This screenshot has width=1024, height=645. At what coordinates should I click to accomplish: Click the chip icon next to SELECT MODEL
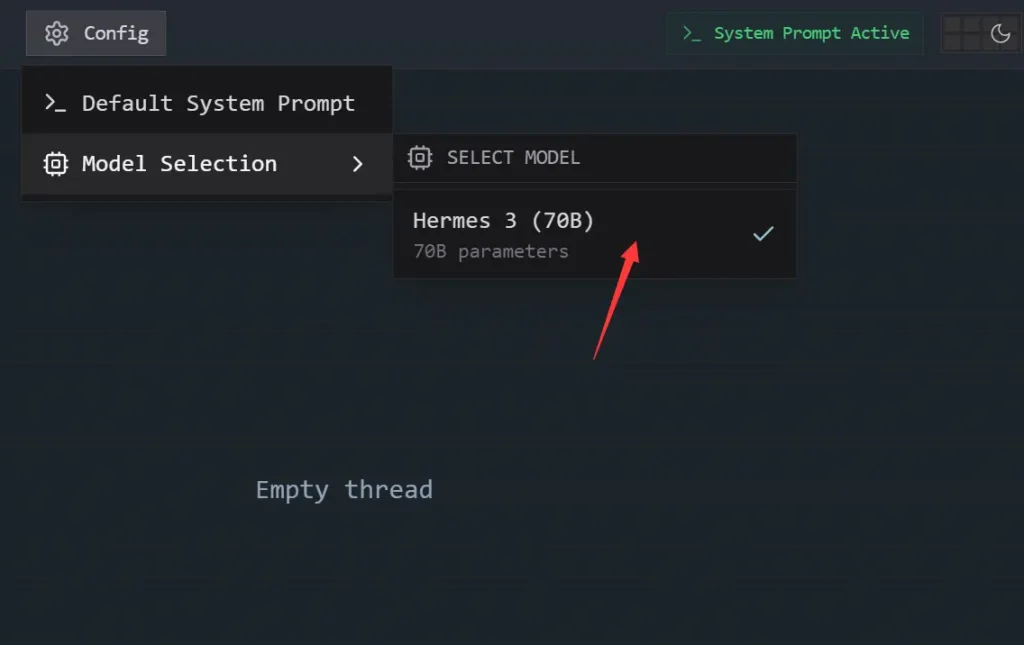(x=420, y=158)
